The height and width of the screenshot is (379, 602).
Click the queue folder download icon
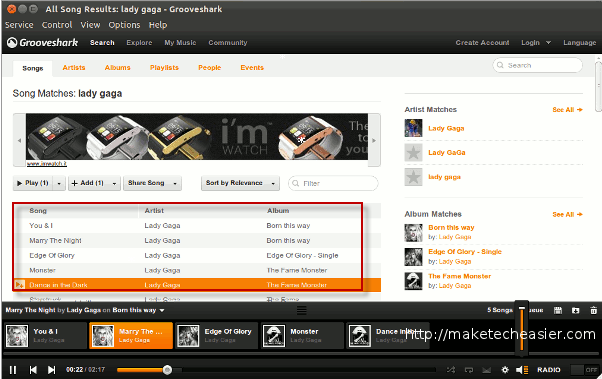[576, 310]
